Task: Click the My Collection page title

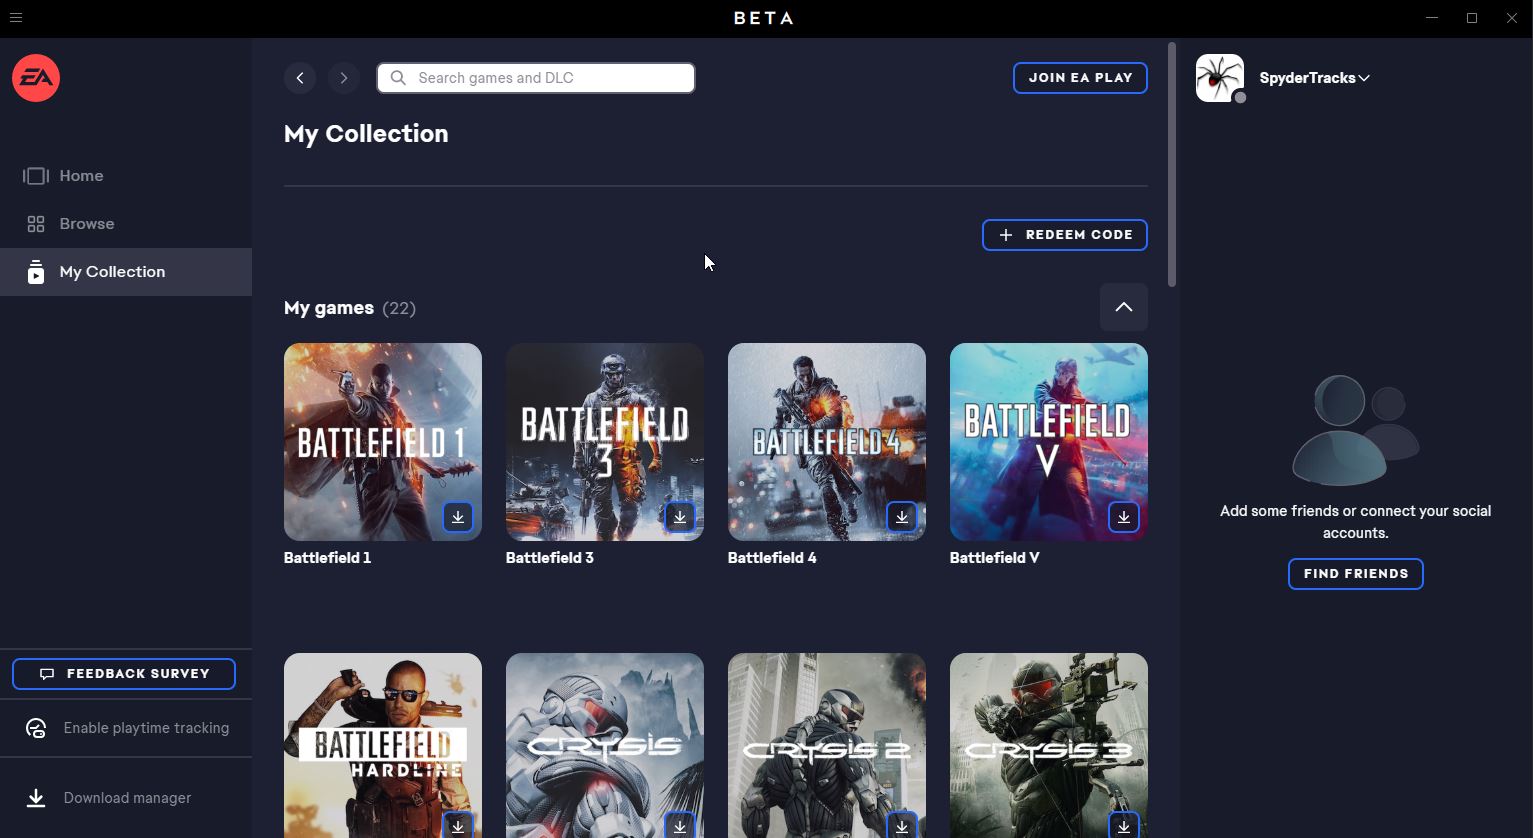Action: tap(366, 134)
